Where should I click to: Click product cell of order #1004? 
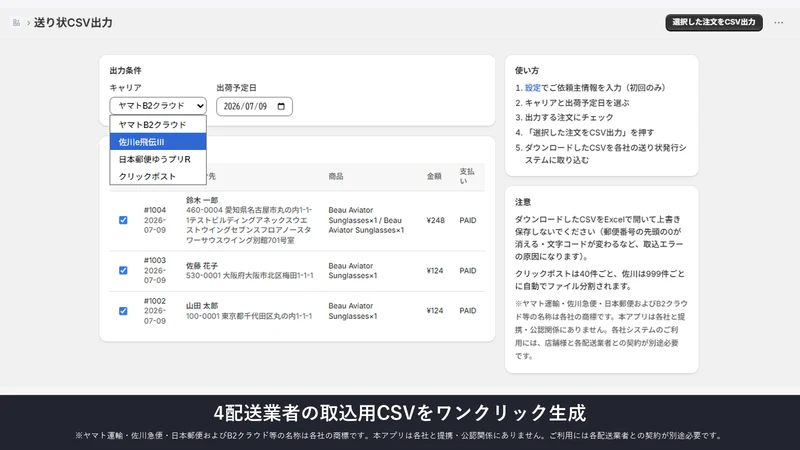366,220
